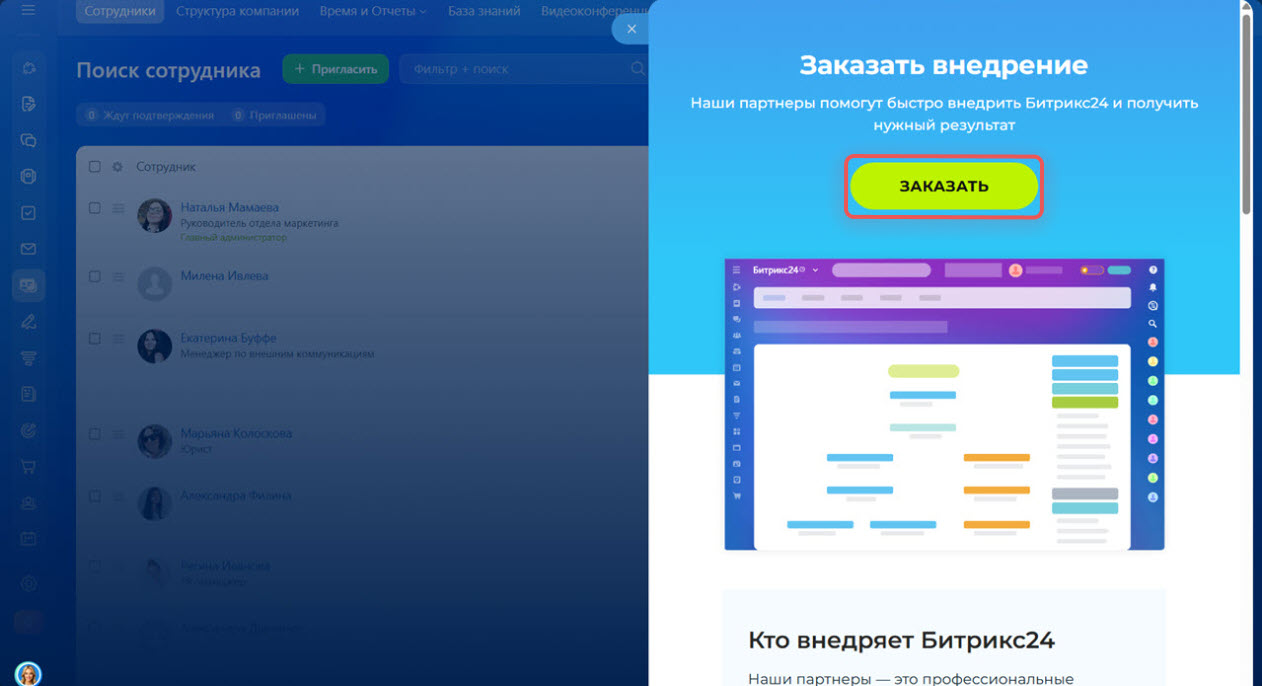1262x686 pixels.
Task: Open the chat messenger sidebar icon
Action: tap(28, 140)
